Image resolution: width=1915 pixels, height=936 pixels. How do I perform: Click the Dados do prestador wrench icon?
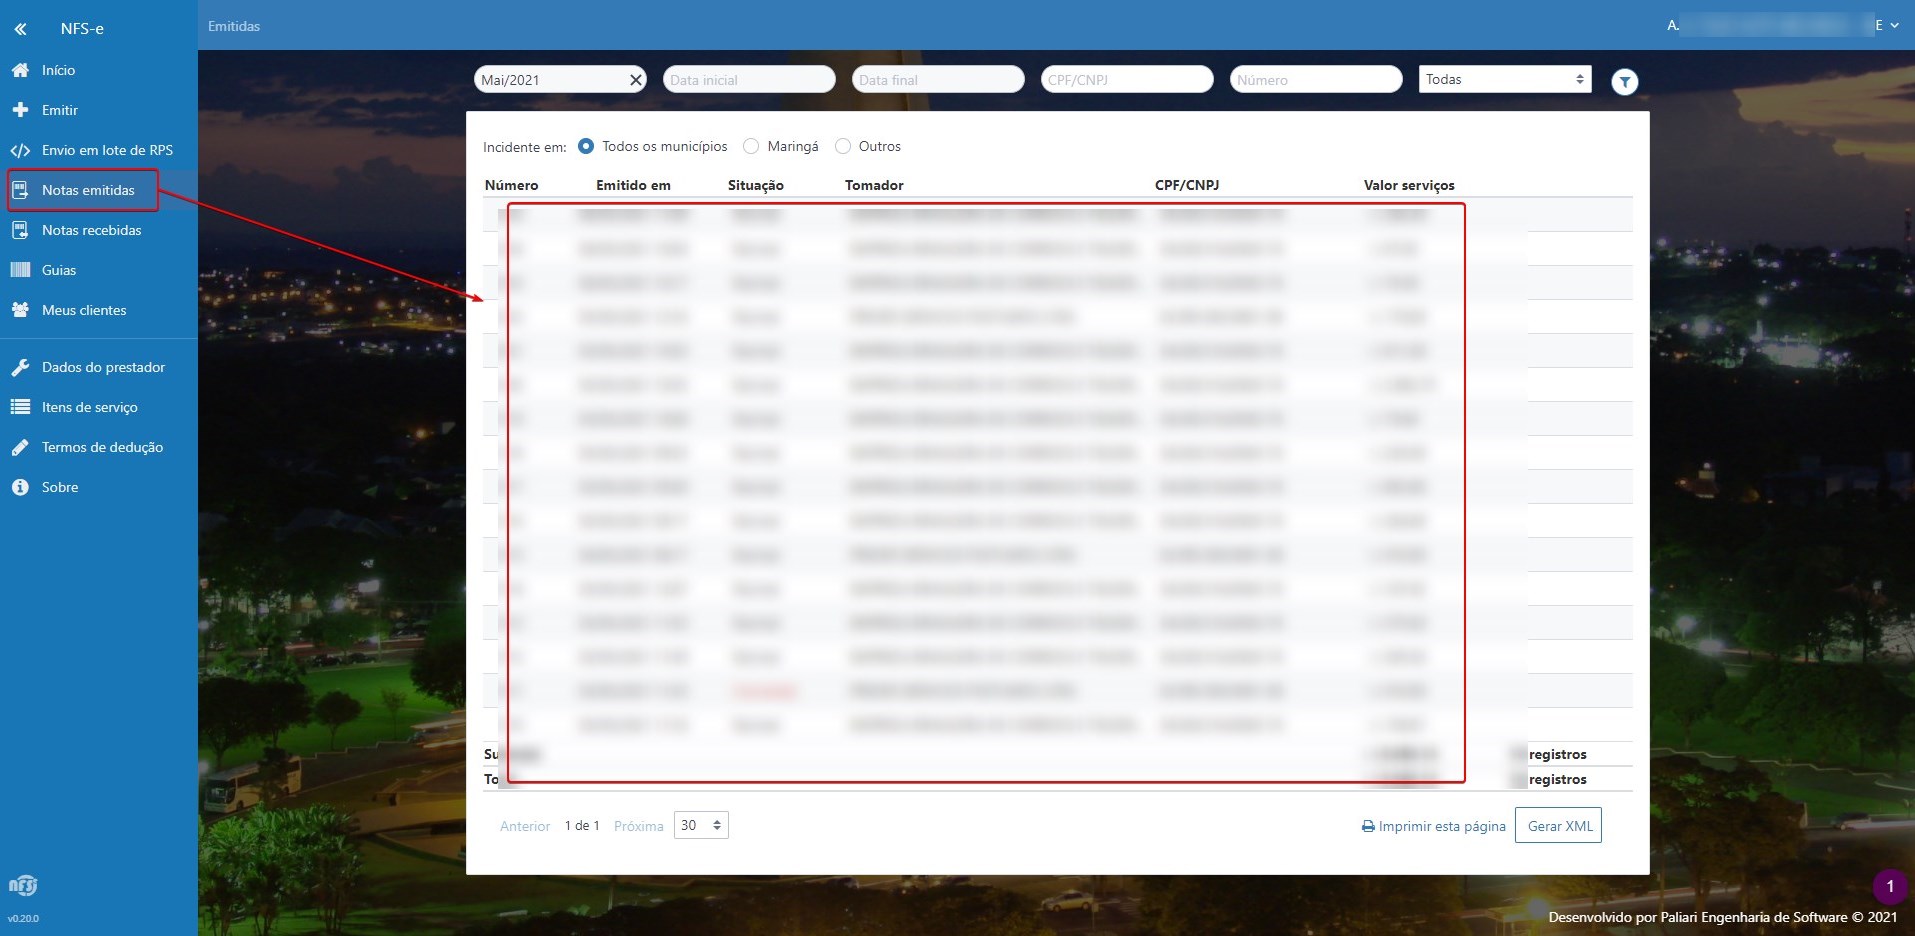tap(20, 367)
